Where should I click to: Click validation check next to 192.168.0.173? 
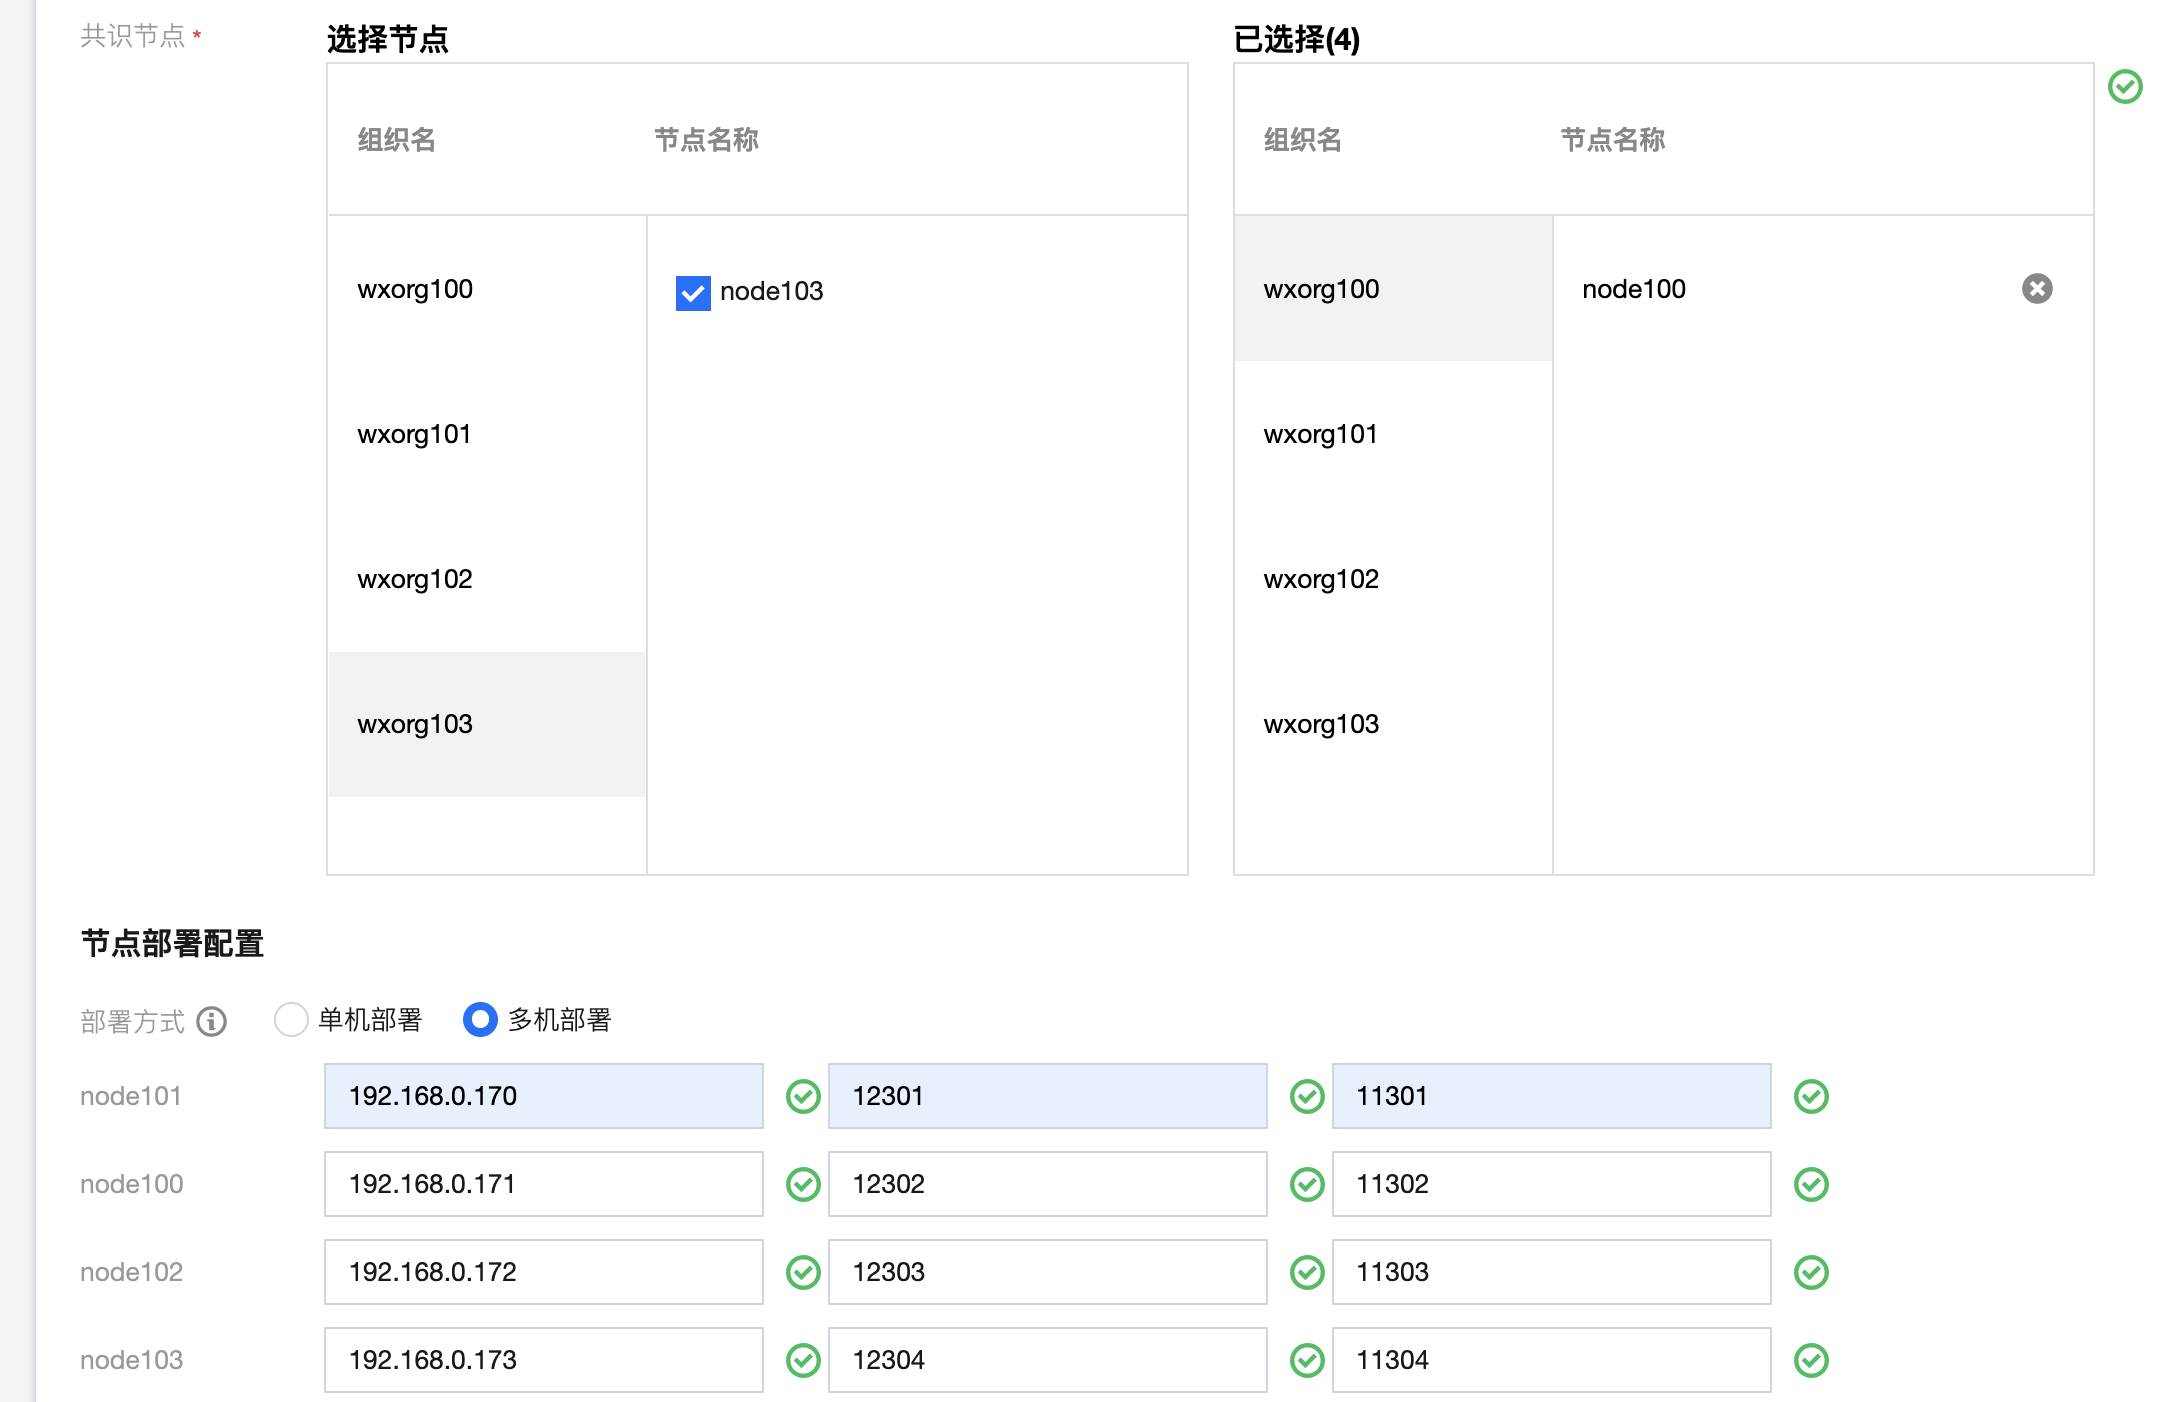coord(803,1360)
